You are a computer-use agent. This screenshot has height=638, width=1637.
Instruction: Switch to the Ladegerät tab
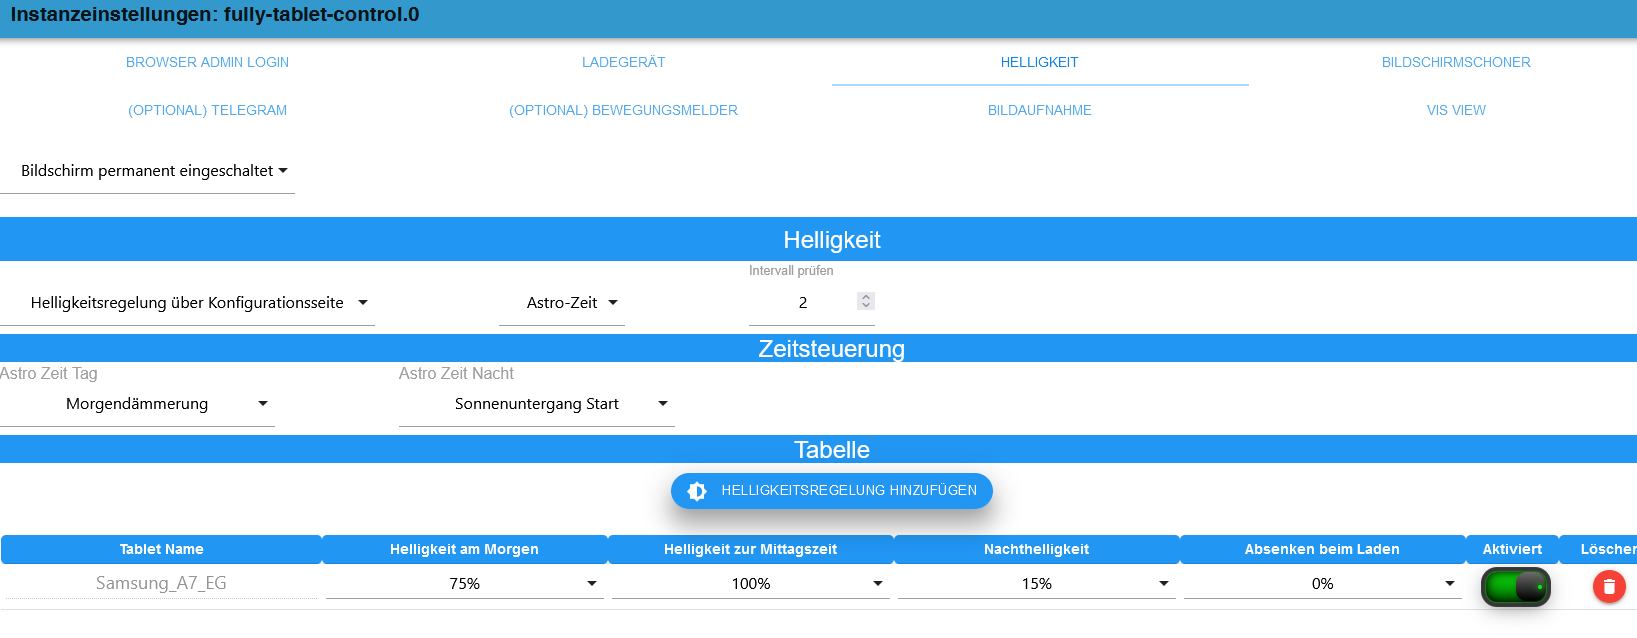[x=624, y=62]
